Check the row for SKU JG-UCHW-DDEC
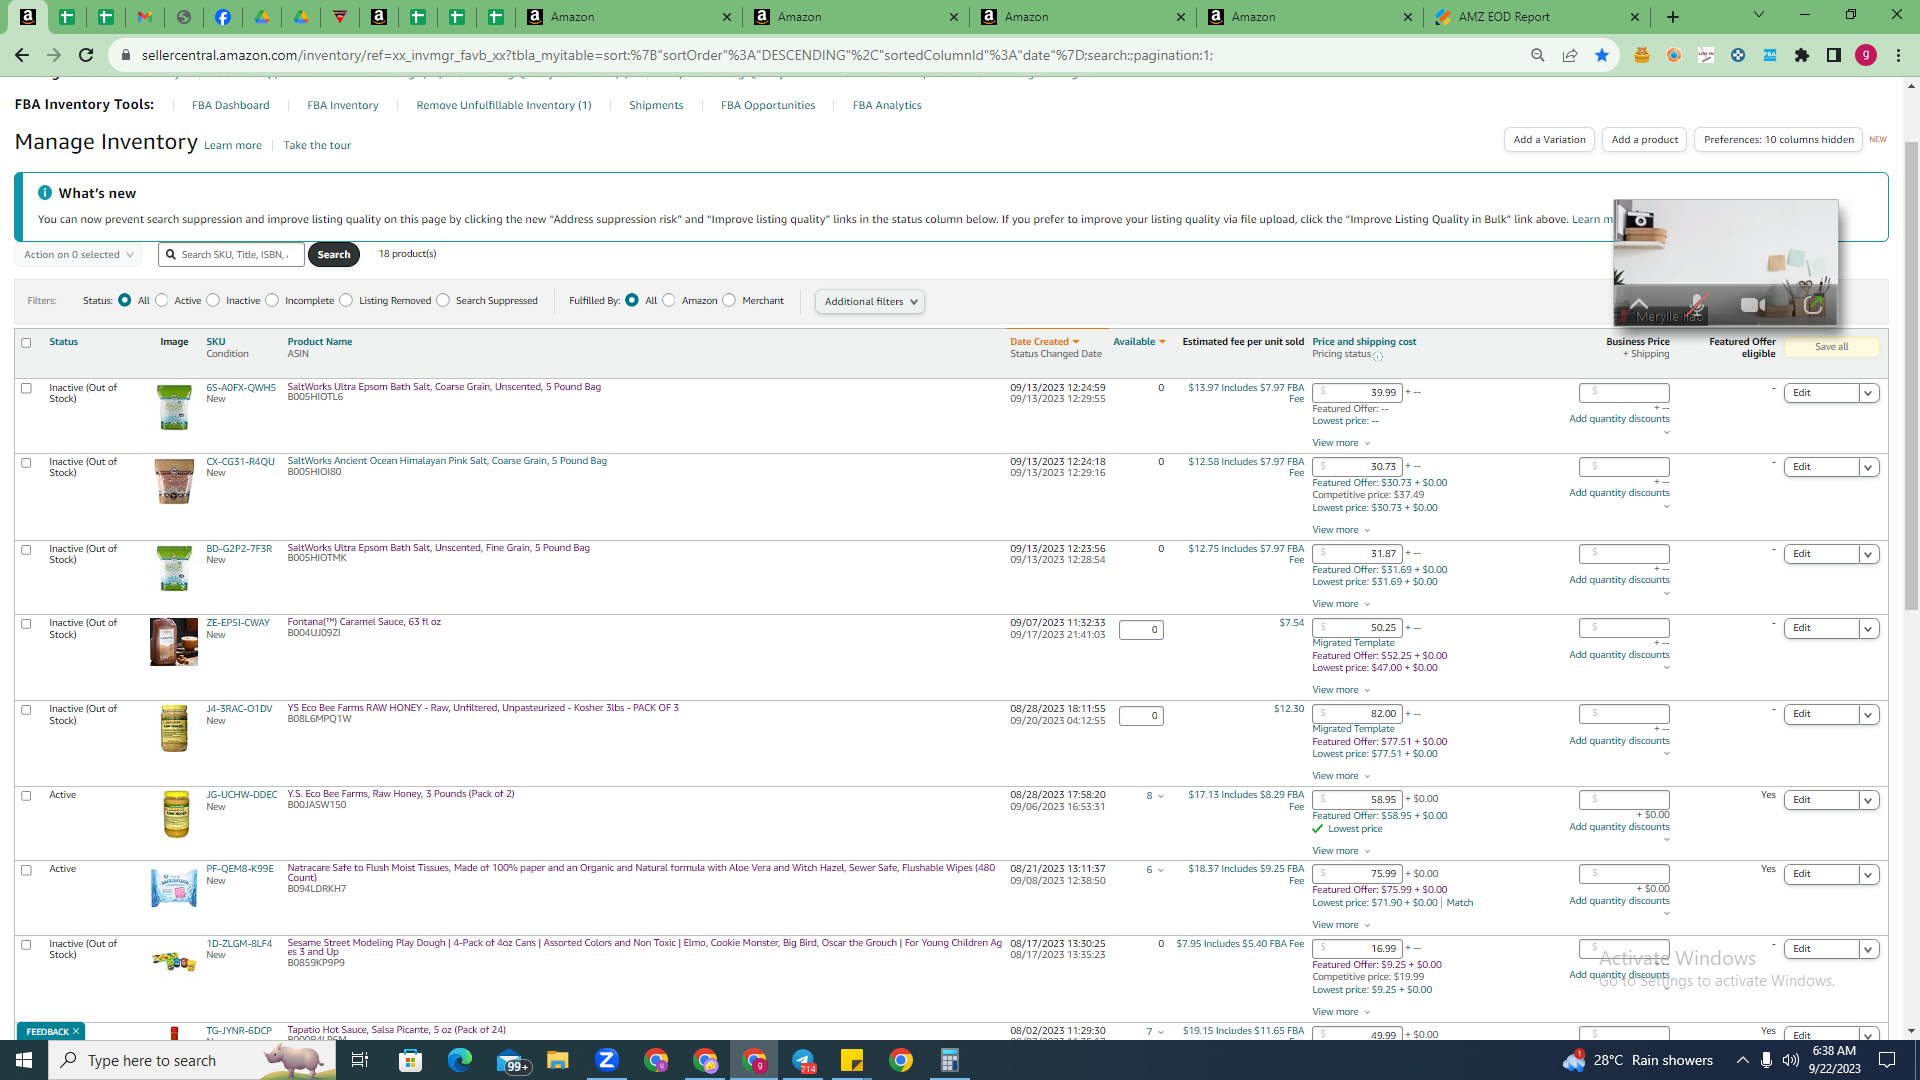This screenshot has height=1080, width=1920. pos(26,796)
